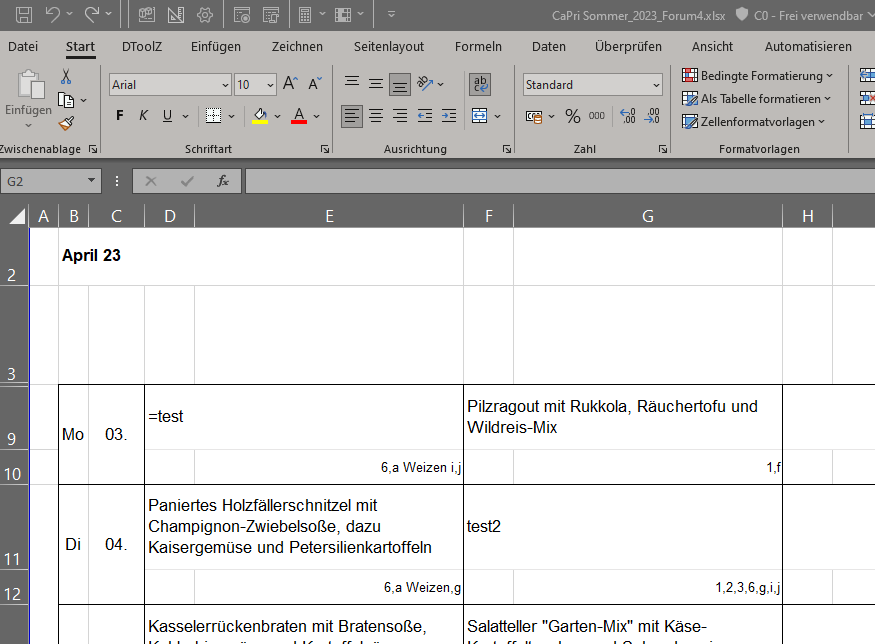Increase the font size with the larger A
The height and width of the screenshot is (644, 875).
(x=290, y=84)
